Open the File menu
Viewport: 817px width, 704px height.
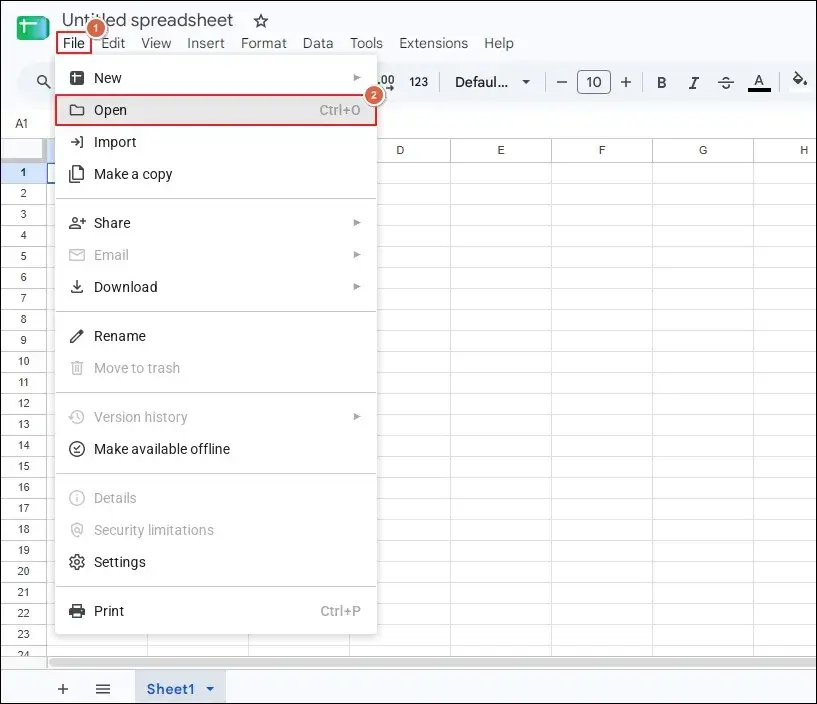pyautogui.click(x=73, y=43)
